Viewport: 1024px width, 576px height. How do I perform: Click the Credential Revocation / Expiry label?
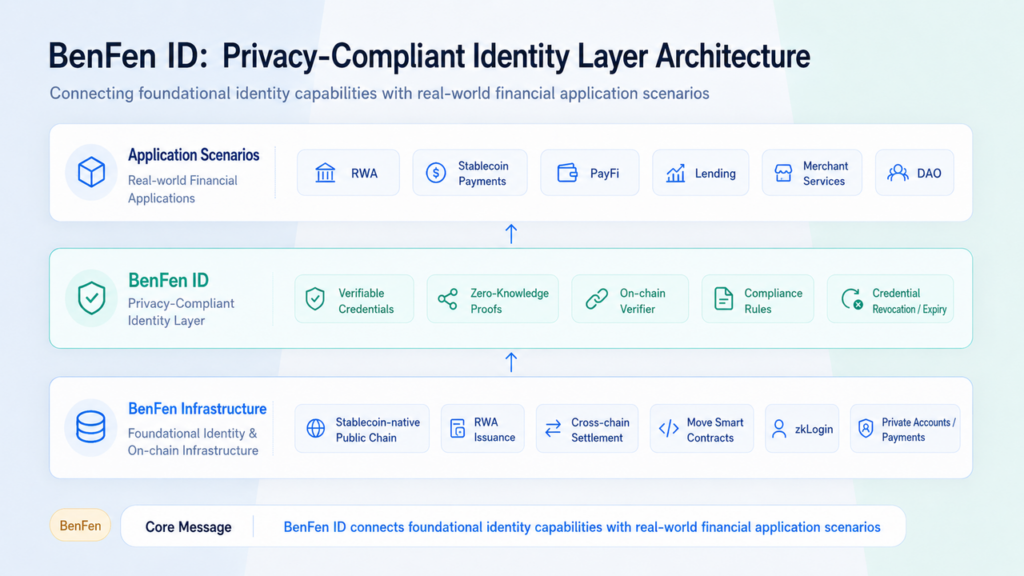click(x=909, y=301)
